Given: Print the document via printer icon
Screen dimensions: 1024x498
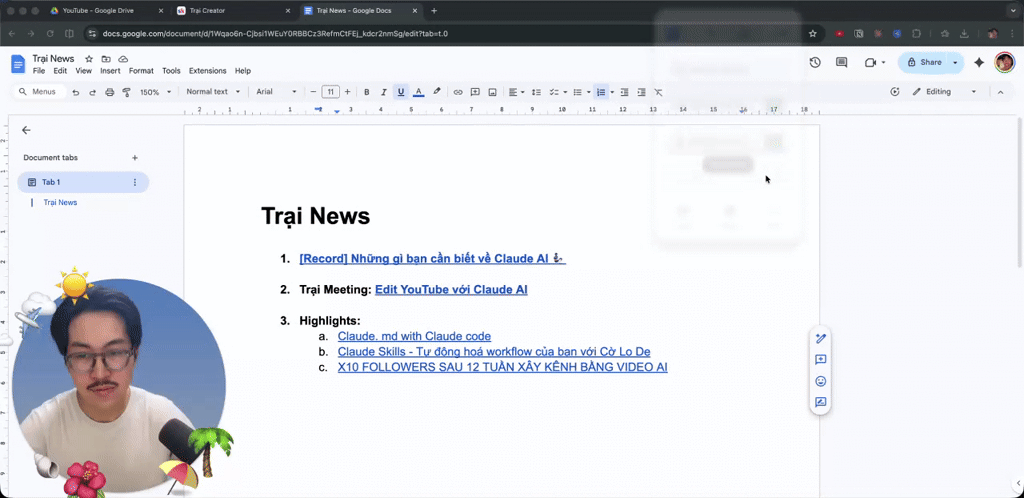Looking at the screenshot, I should [110, 92].
